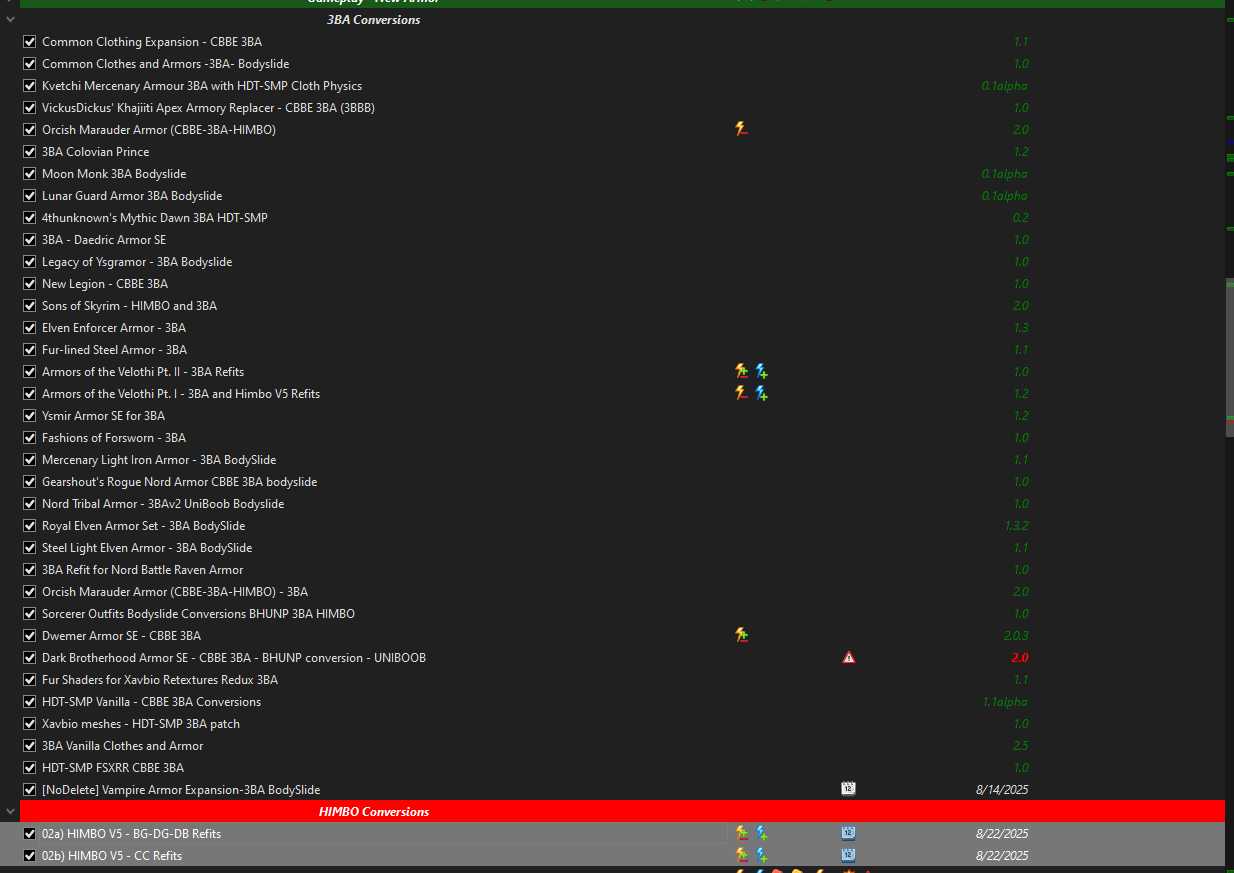Viewport: 1234px width, 873px height.
Task: Uncheck Royal Elven Armor Set - 3BA BodySlide
Action: click(x=30, y=526)
